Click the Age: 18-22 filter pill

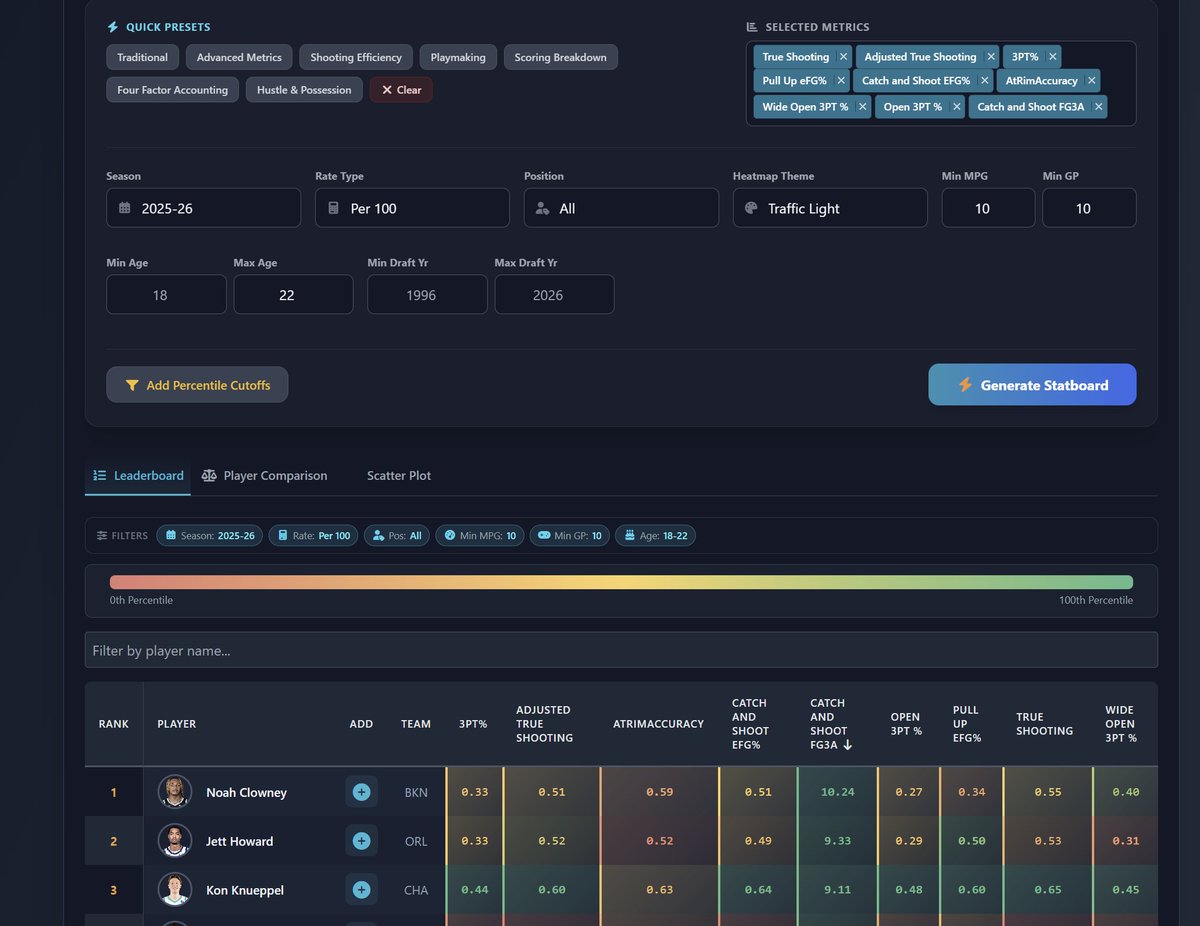(x=655, y=536)
